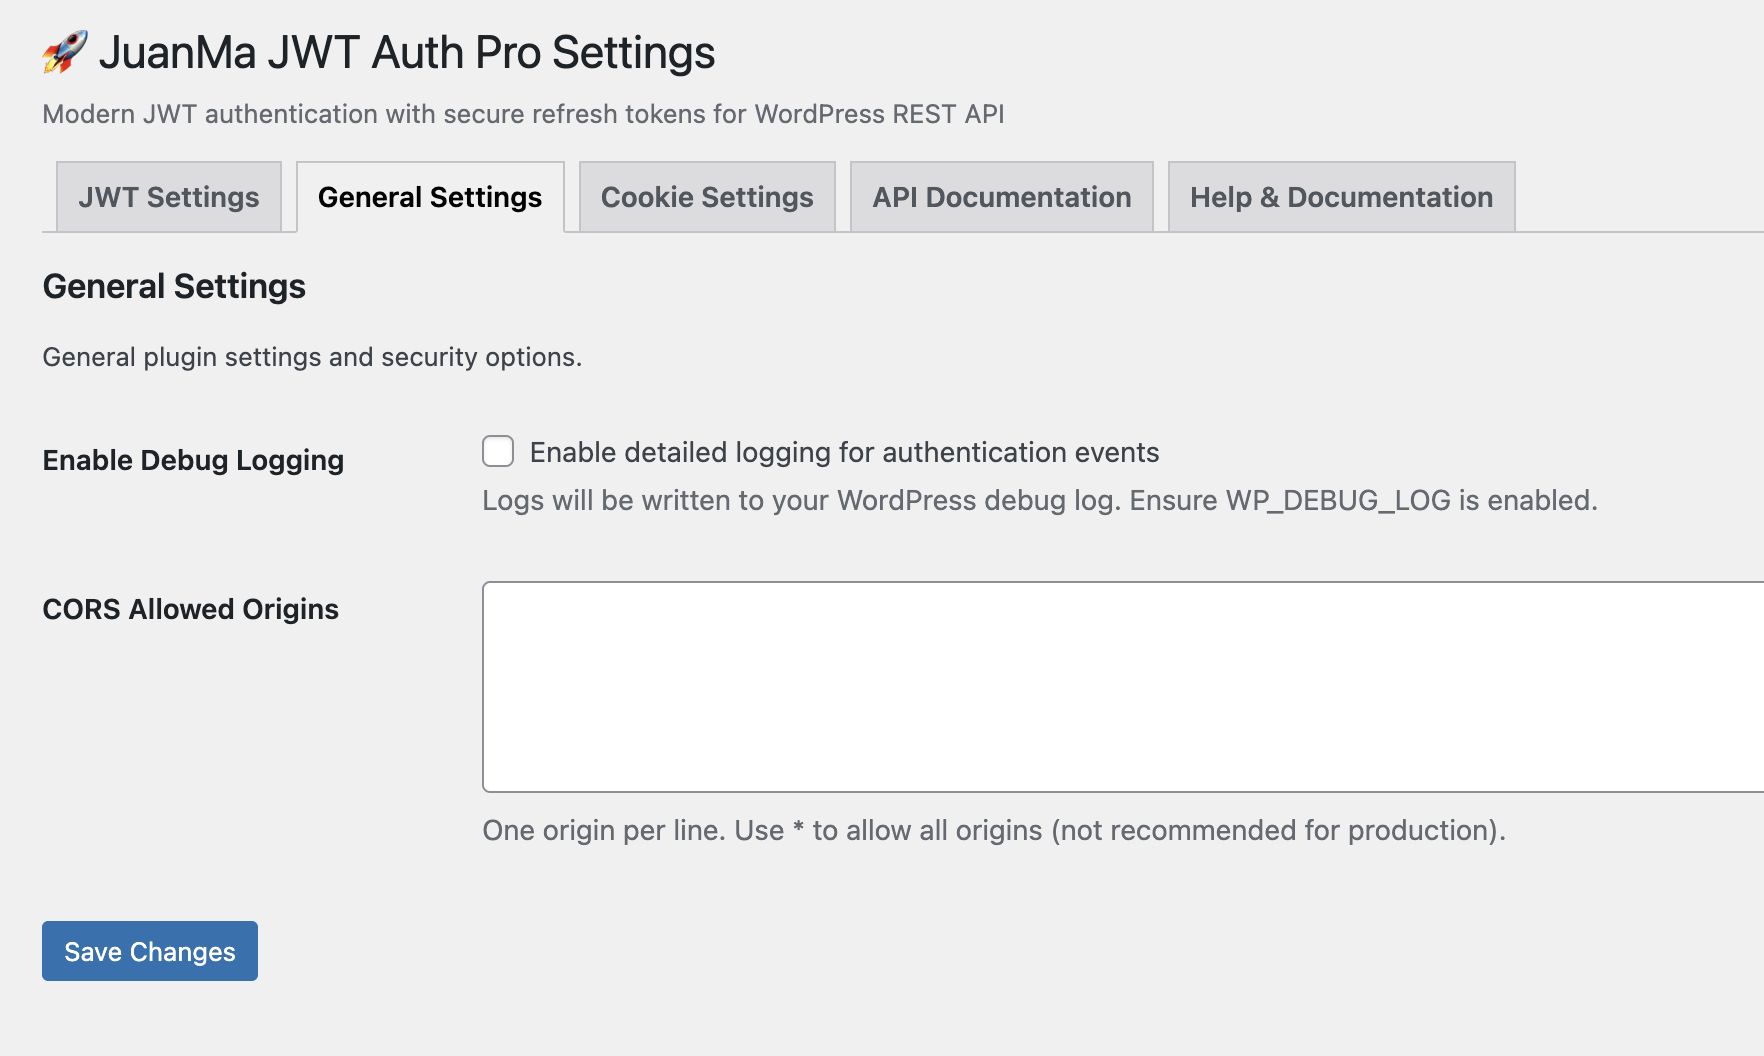Click the asterisk in the CORS hint
Image resolution: width=1764 pixels, height=1056 pixels.
coord(798,828)
